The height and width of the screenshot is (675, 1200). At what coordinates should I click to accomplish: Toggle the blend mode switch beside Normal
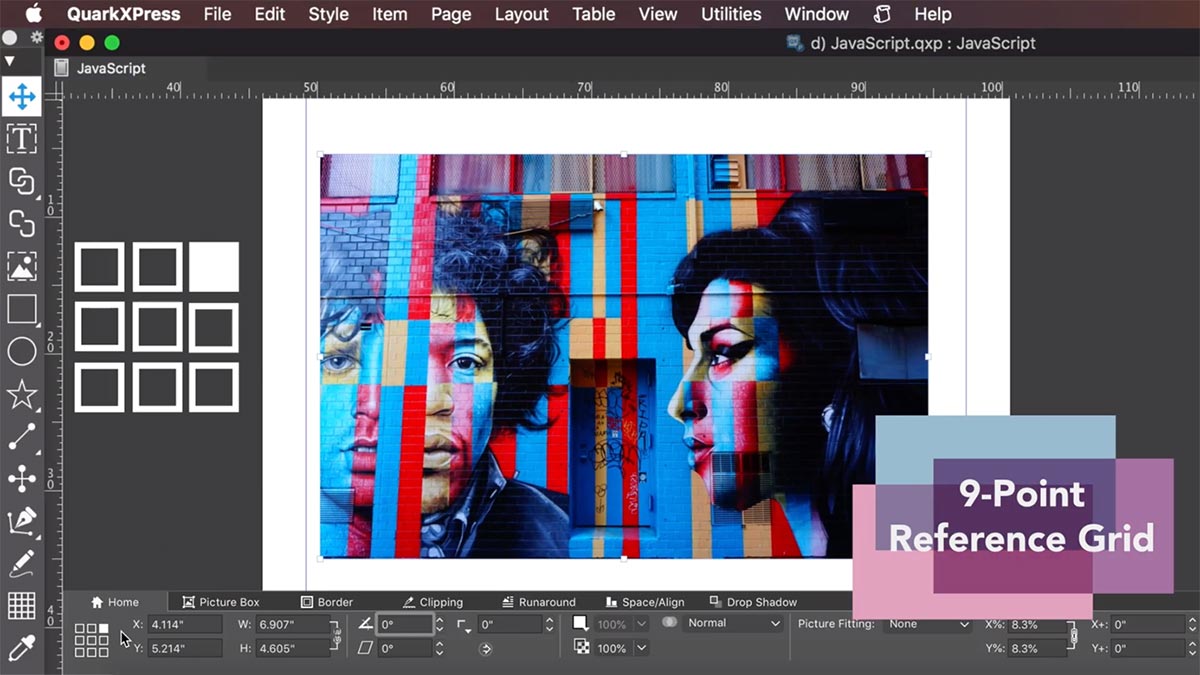pyautogui.click(x=669, y=622)
